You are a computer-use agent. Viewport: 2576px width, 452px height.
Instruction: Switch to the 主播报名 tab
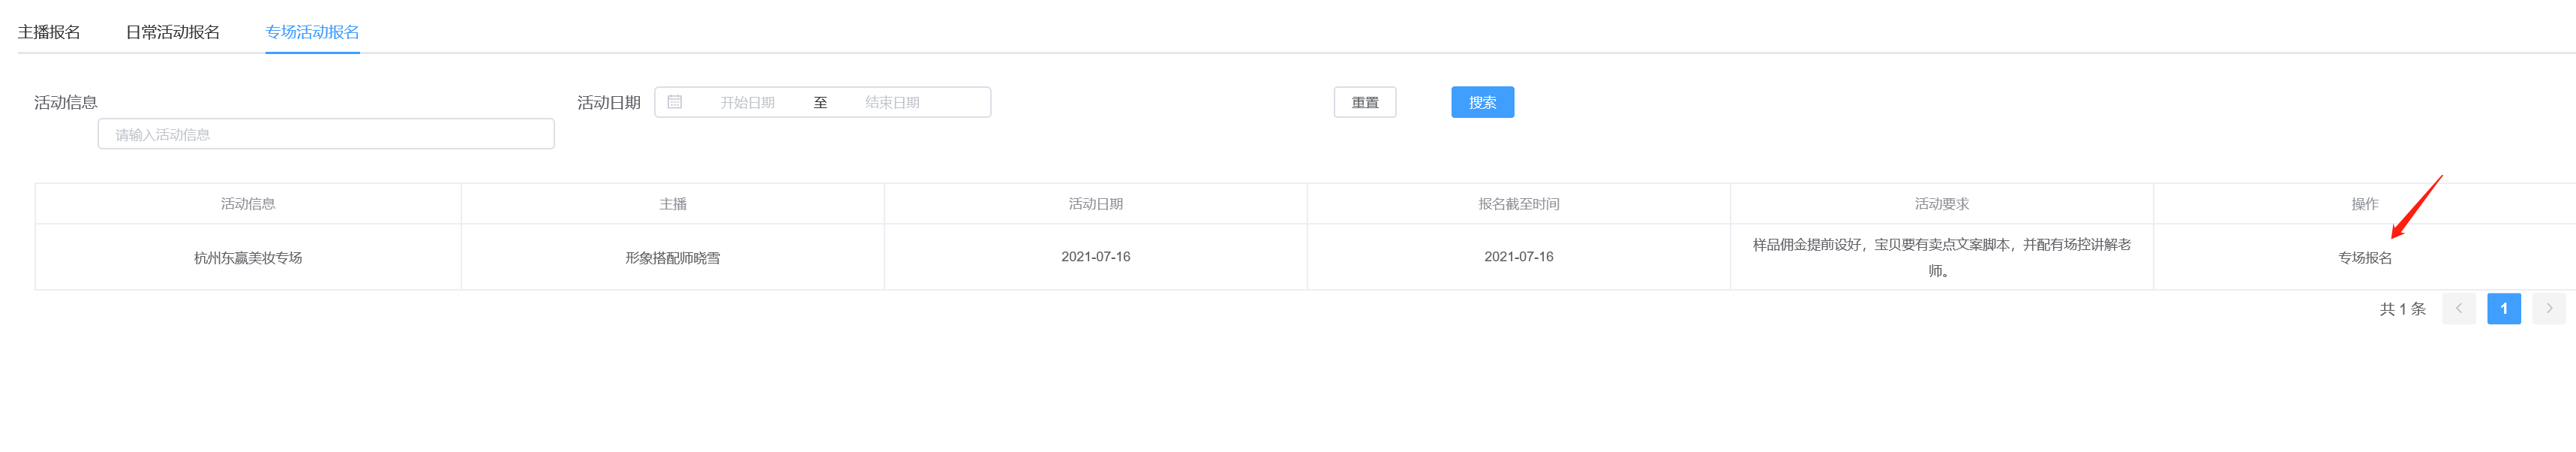49,32
